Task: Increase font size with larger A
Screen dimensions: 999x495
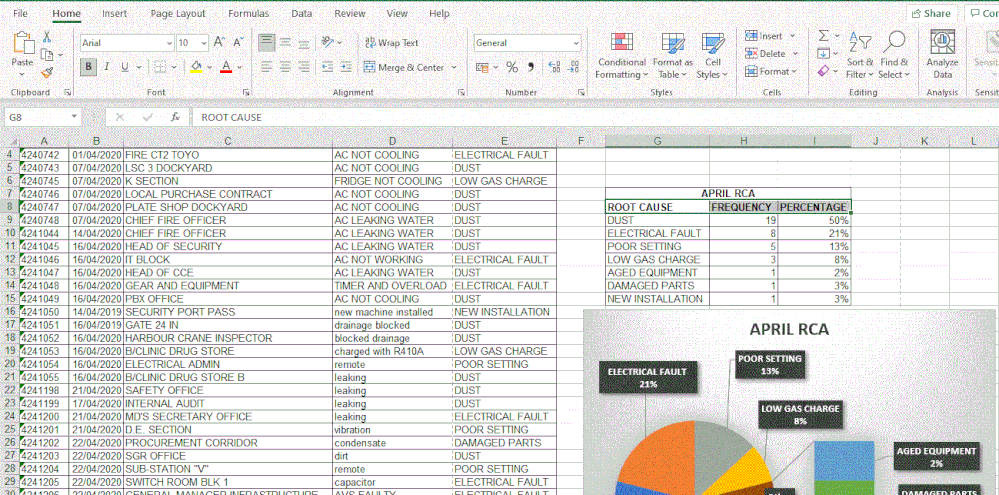Action: tap(219, 43)
